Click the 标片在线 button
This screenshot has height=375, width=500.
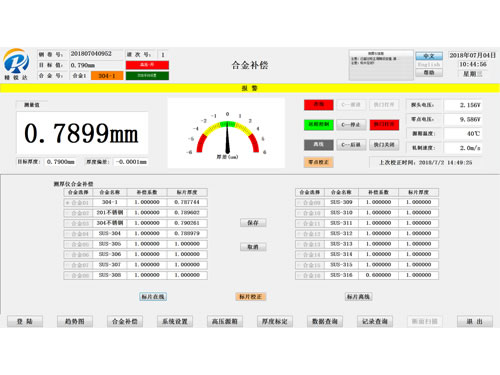(x=153, y=297)
